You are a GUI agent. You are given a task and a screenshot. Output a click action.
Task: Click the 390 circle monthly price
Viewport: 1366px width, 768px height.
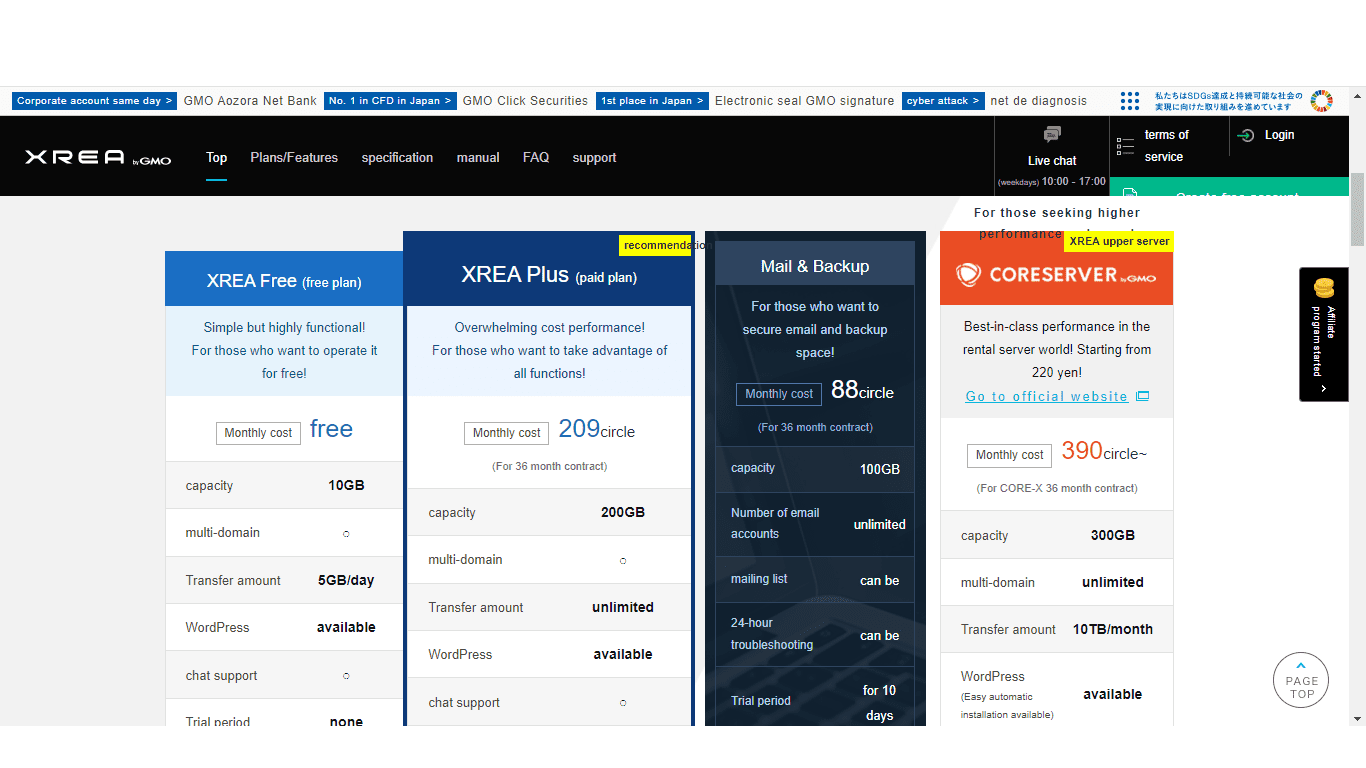pyautogui.click(x=1104, y=451)
